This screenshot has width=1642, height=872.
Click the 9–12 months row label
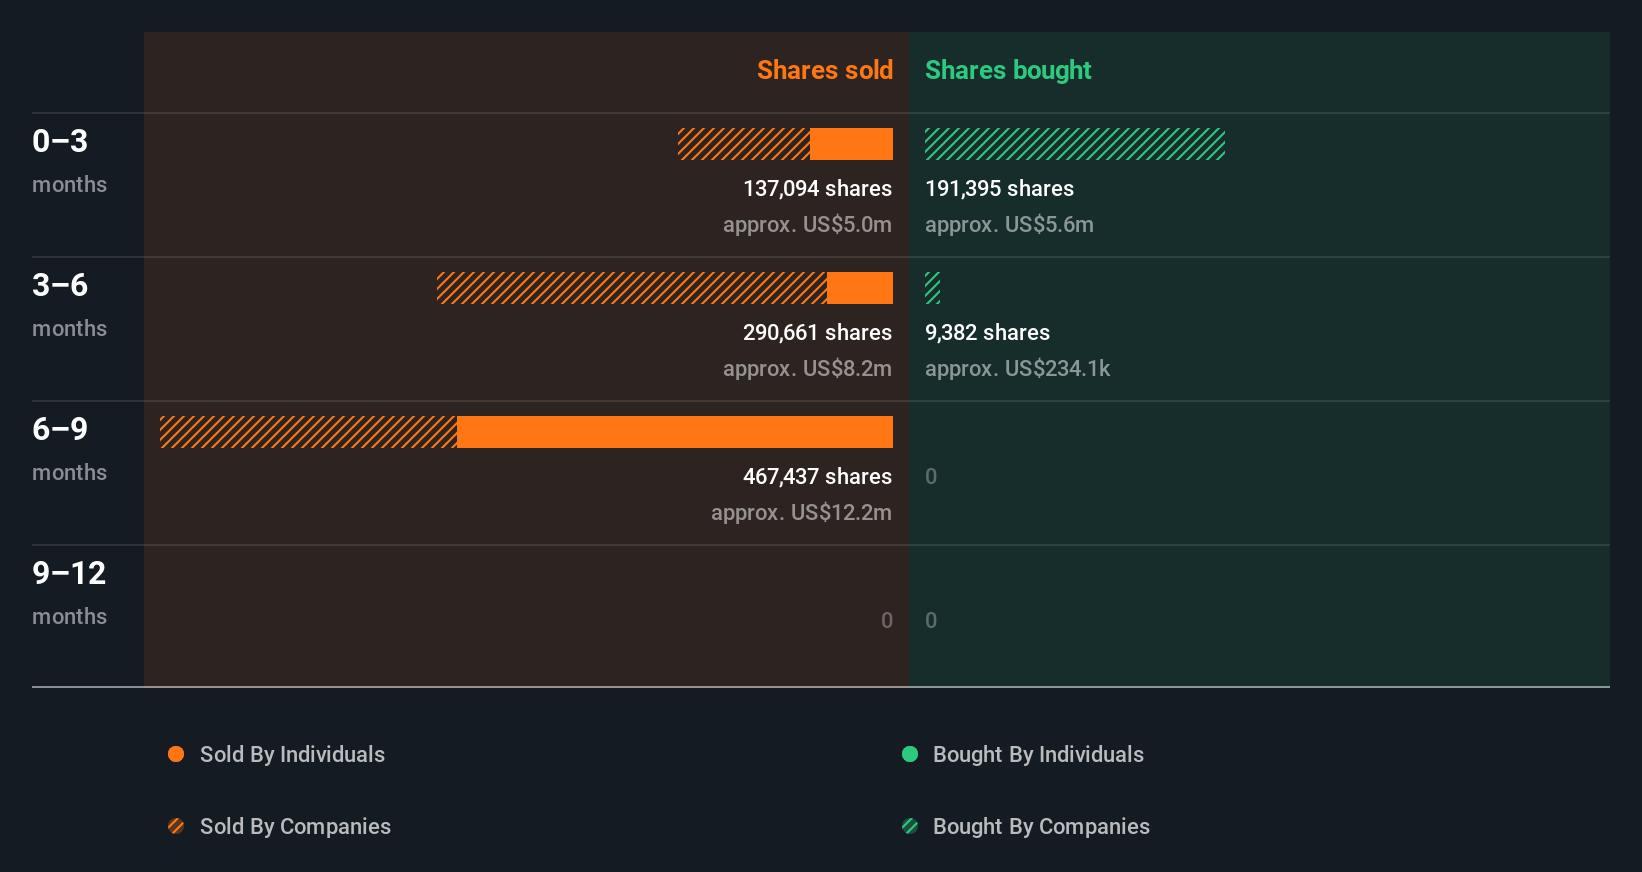click(x=69, y=593)
